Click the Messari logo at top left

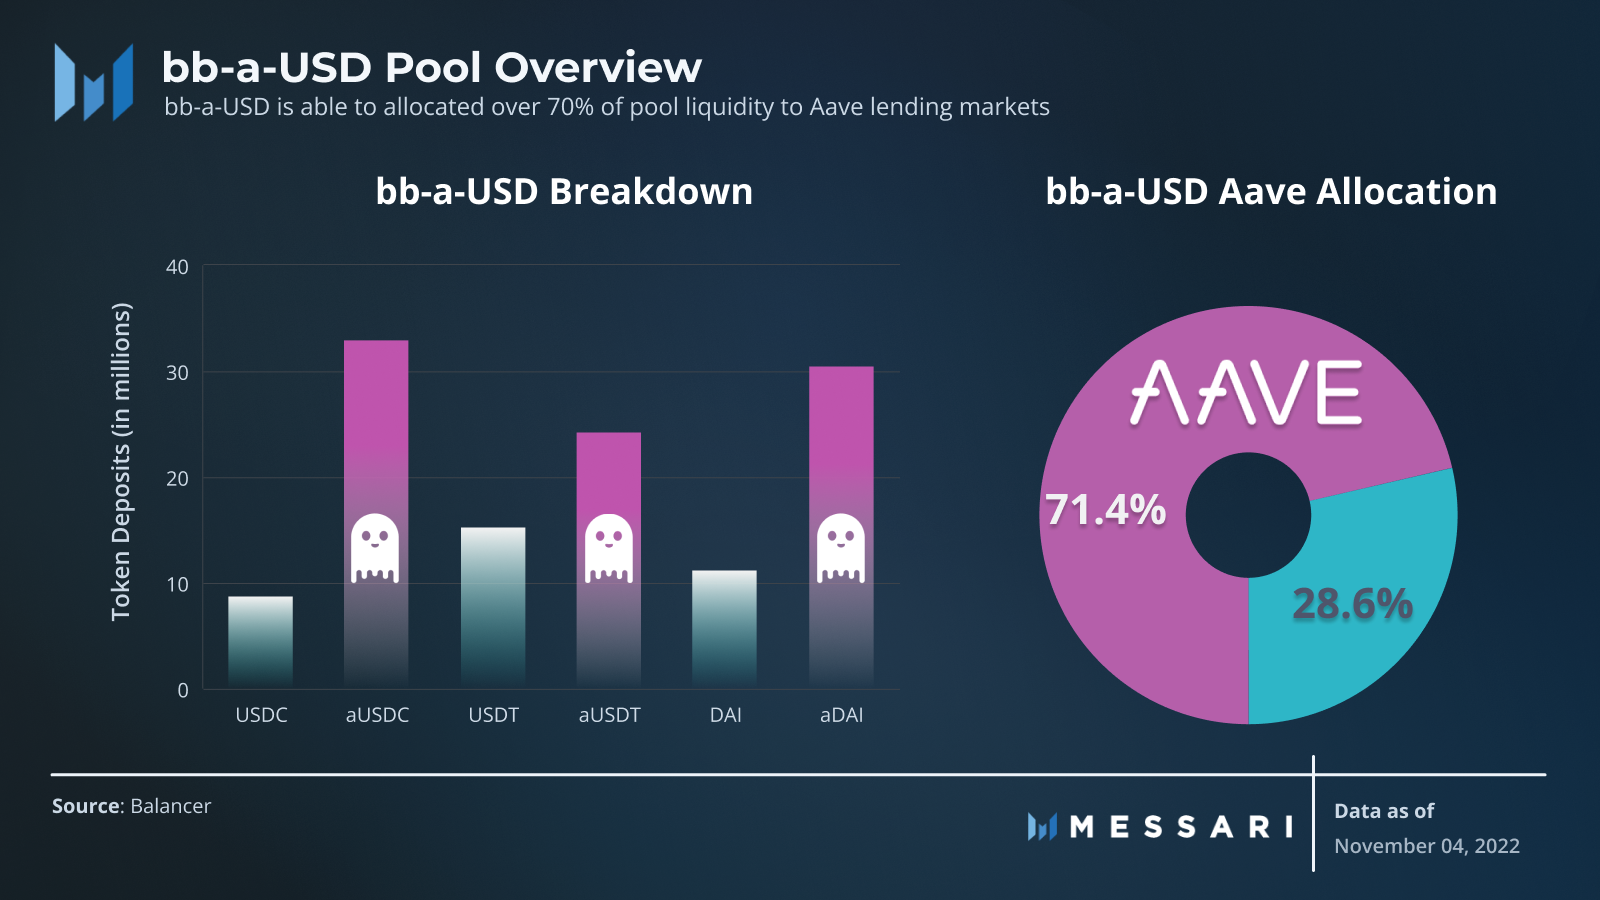[x=94, y=82]
